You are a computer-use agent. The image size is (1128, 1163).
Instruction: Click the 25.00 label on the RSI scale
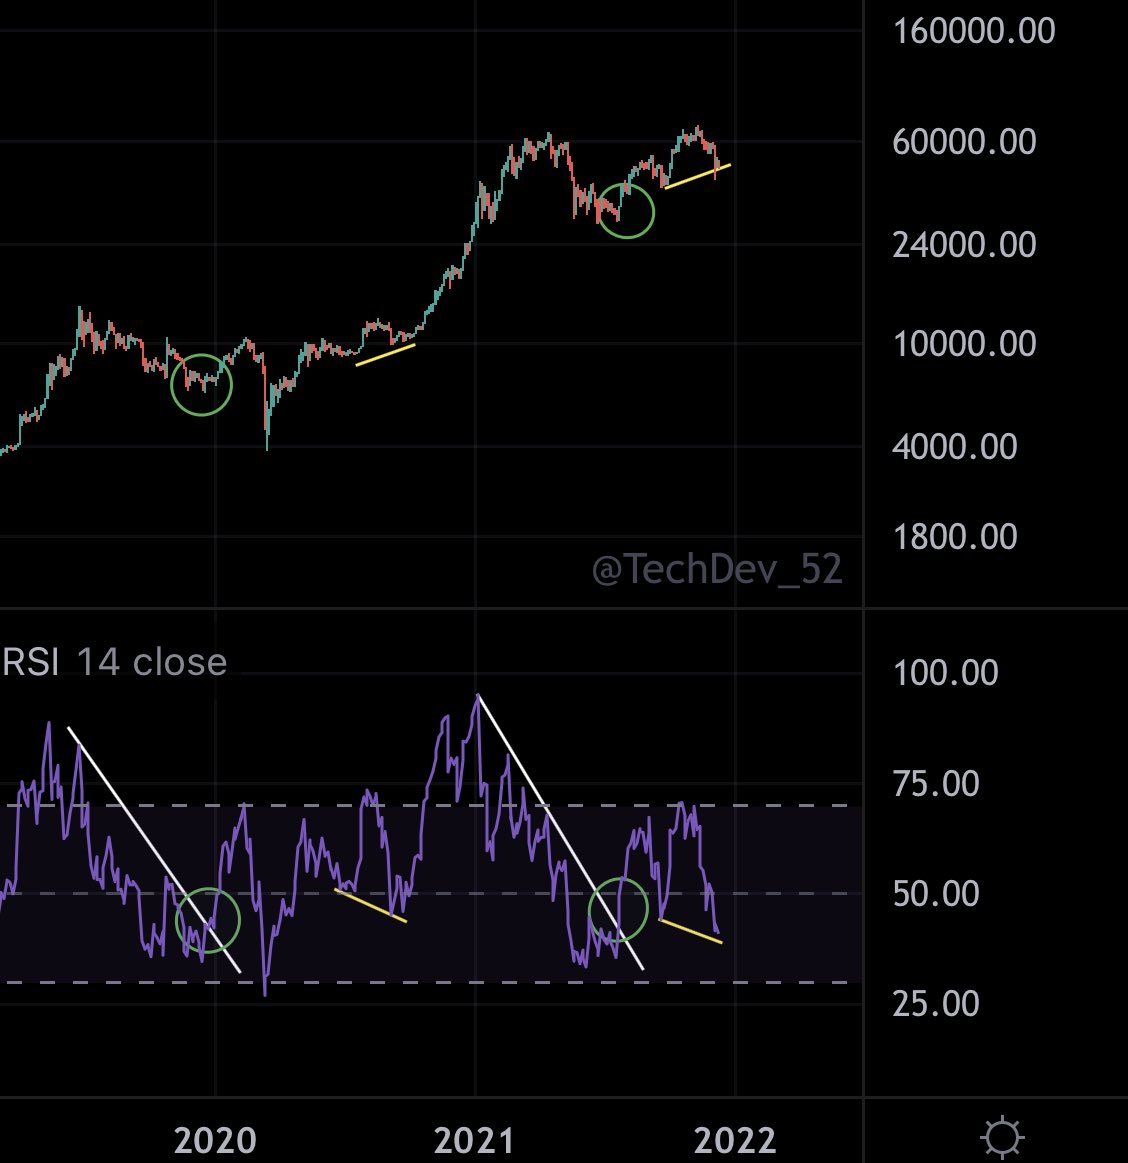pyautogui.click(x=935, y=1001)
